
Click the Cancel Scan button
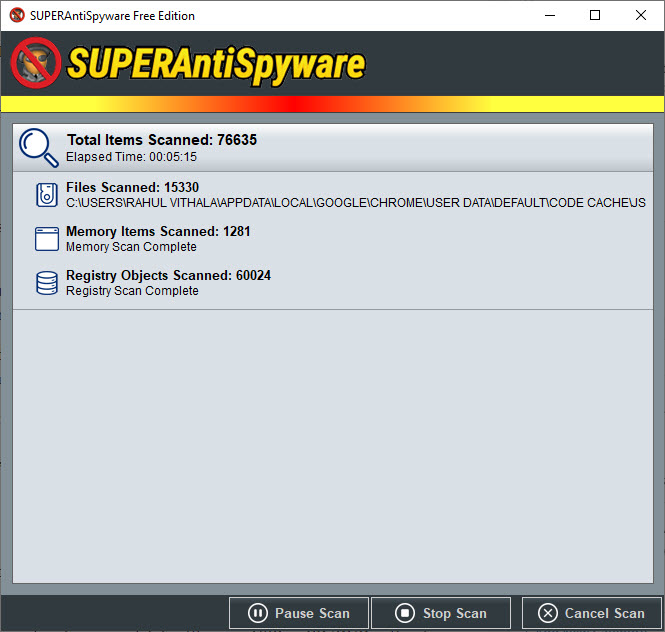(592, 613)
